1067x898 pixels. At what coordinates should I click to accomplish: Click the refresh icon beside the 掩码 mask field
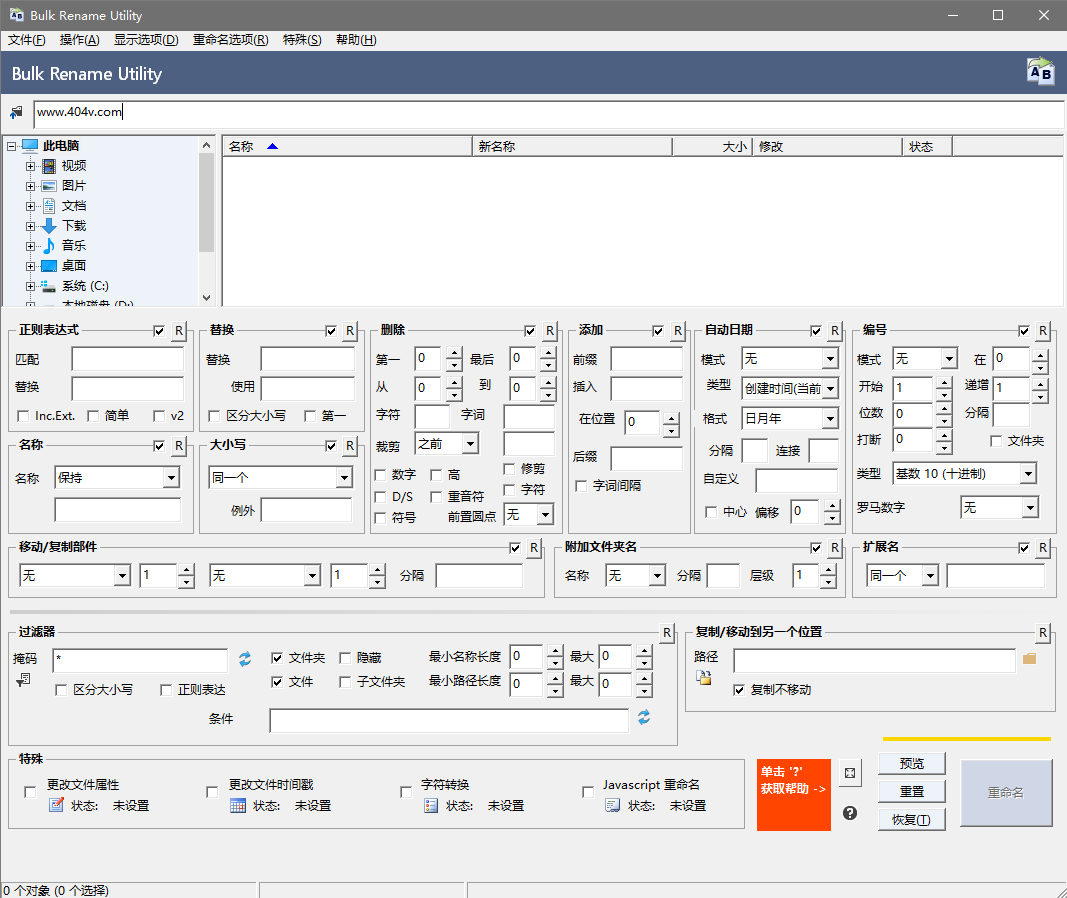[x=244, y=659]
